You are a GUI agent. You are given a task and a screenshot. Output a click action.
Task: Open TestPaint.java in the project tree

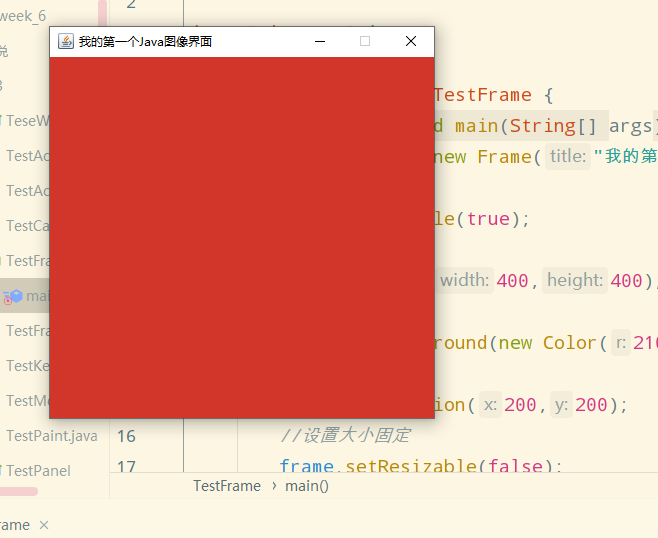click(x=52, y=436)
